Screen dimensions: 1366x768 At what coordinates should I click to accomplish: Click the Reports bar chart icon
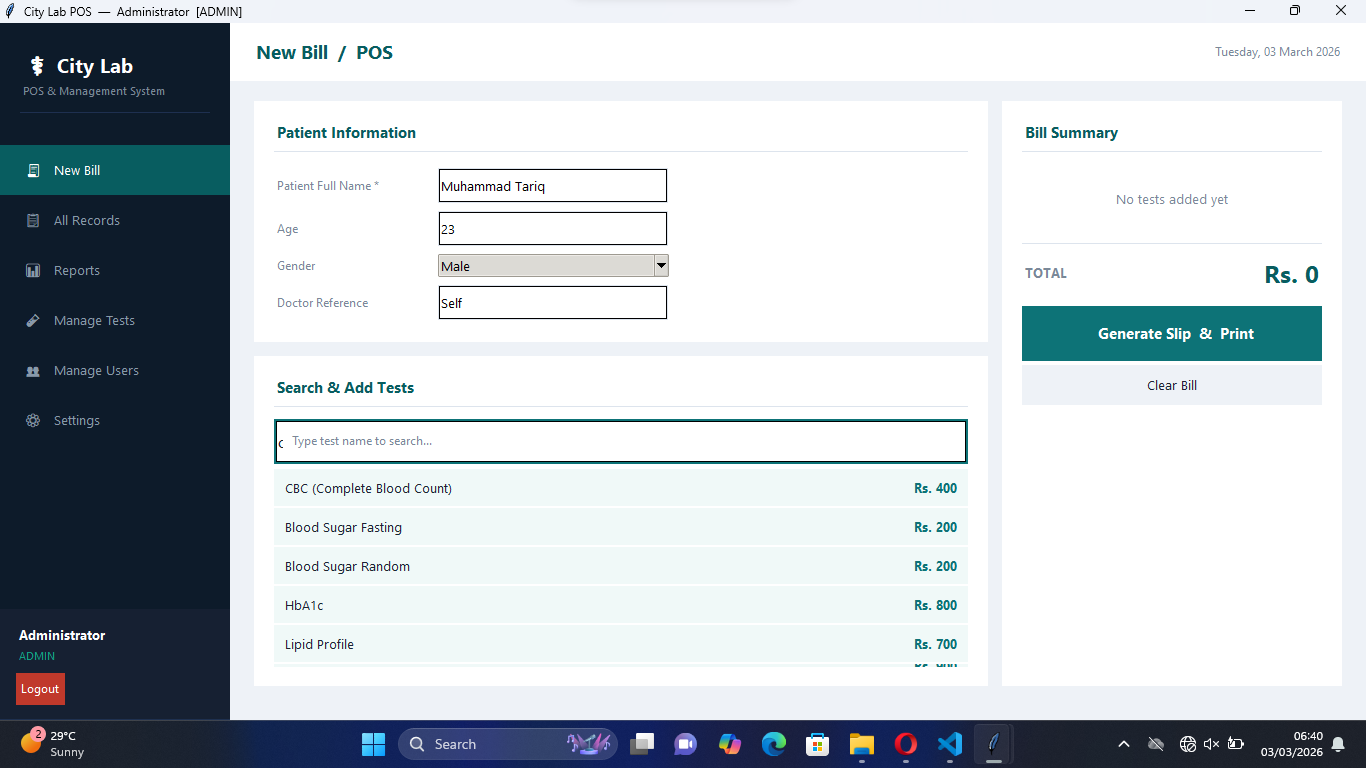[x=33, y=271]
